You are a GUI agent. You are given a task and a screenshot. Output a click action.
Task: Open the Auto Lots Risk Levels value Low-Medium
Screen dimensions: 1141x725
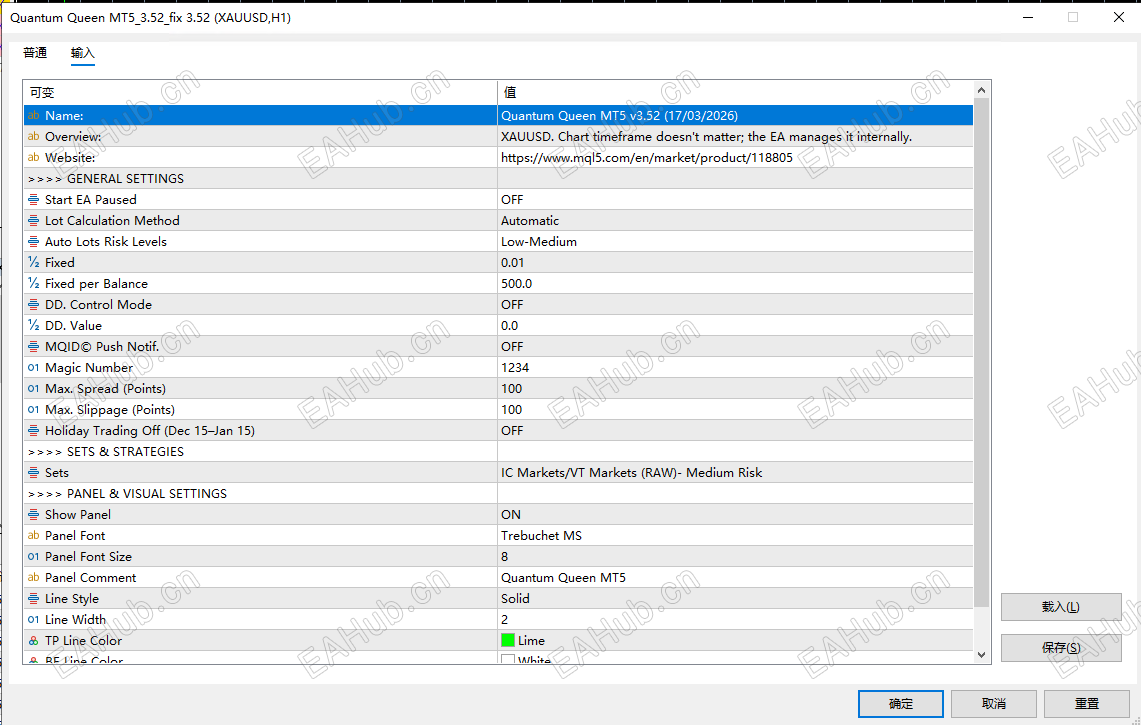pos(735,242)
